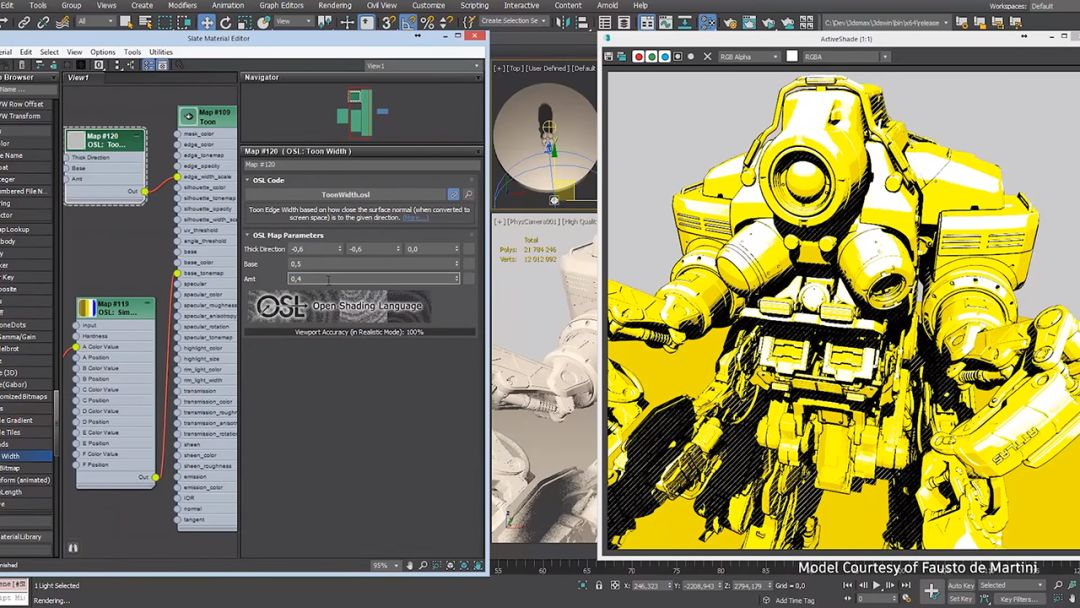1080x608 pixels.
Task: Toggle the Percent Snap icon
Action: coord(428,23)
